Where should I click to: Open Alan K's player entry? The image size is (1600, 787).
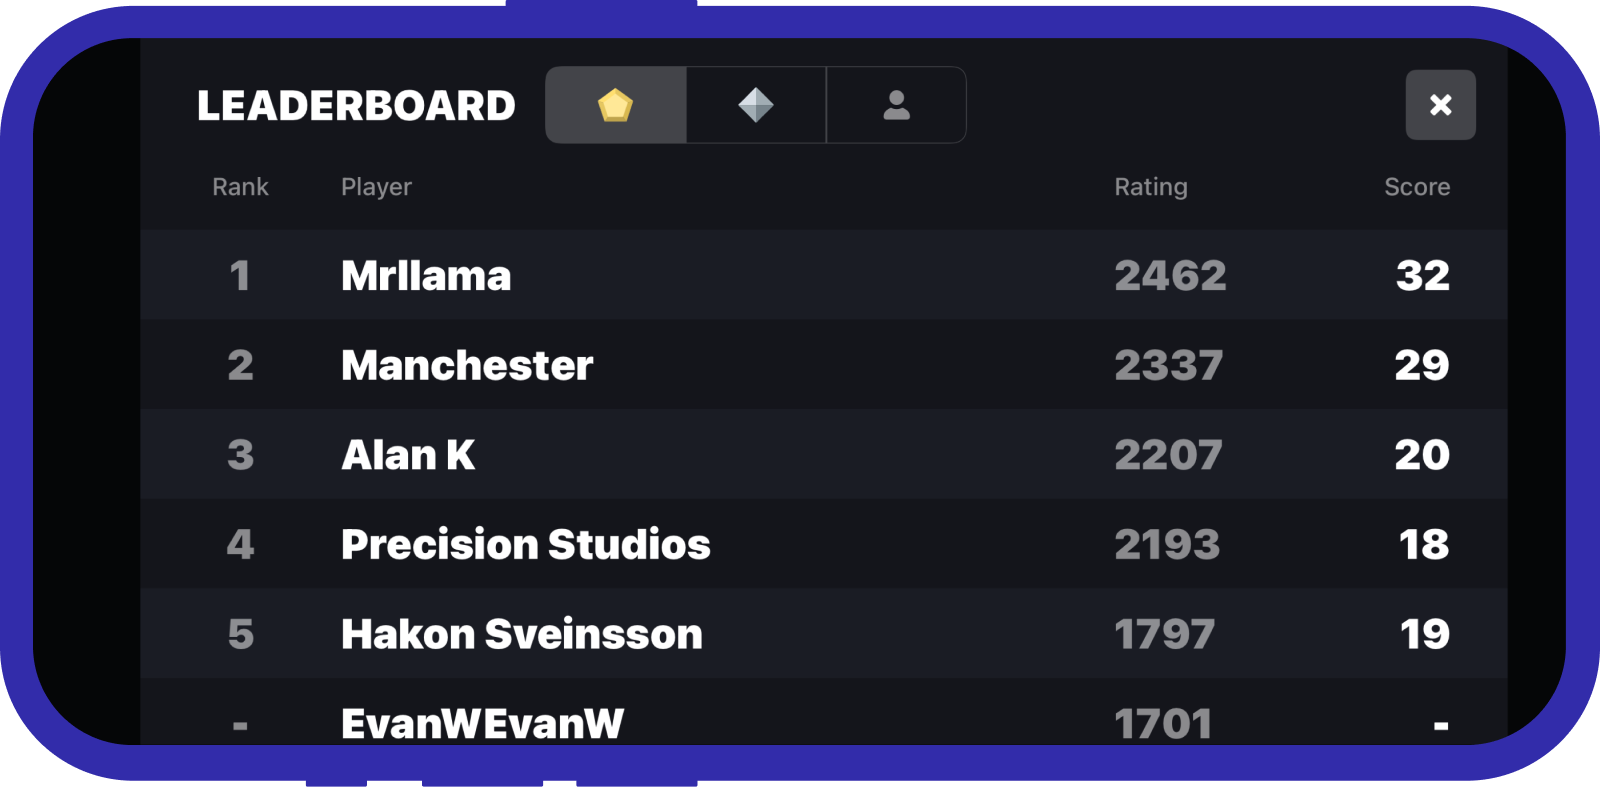(408, 455)
